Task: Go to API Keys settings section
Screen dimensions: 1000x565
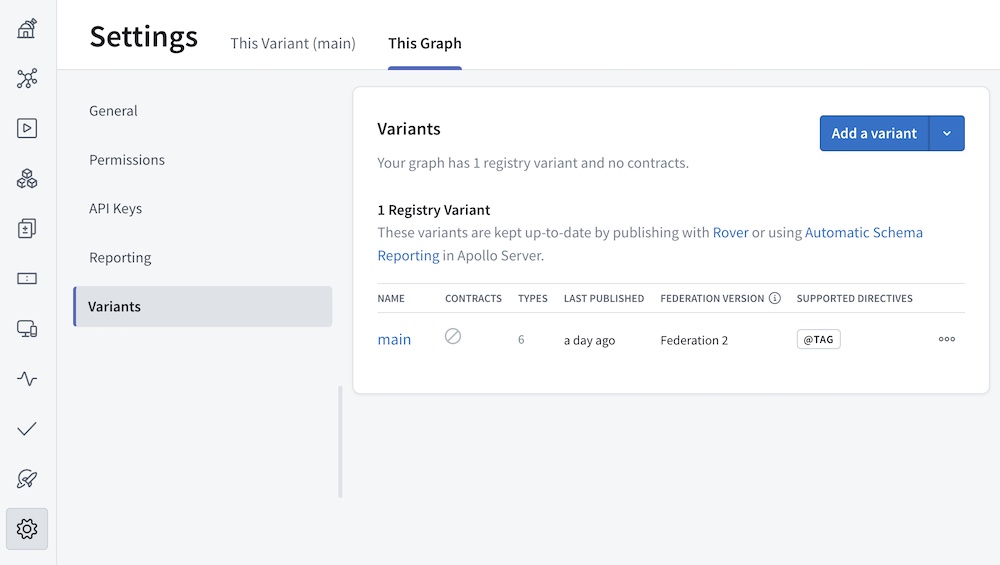Action: coord(116,208)
